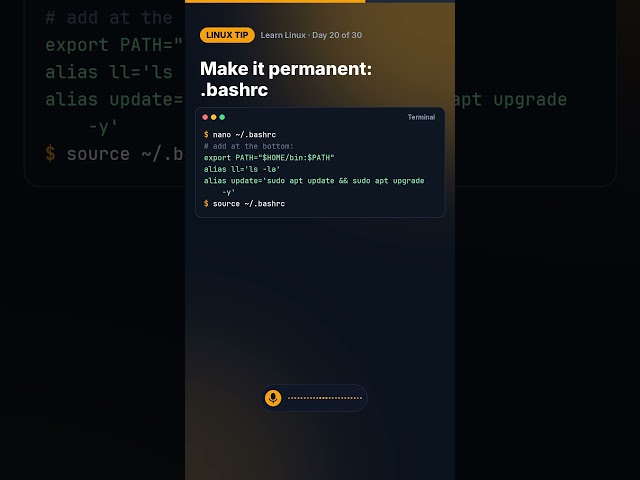
Task: Click the green dot in terminal window
Action: [x=222, y=117]
